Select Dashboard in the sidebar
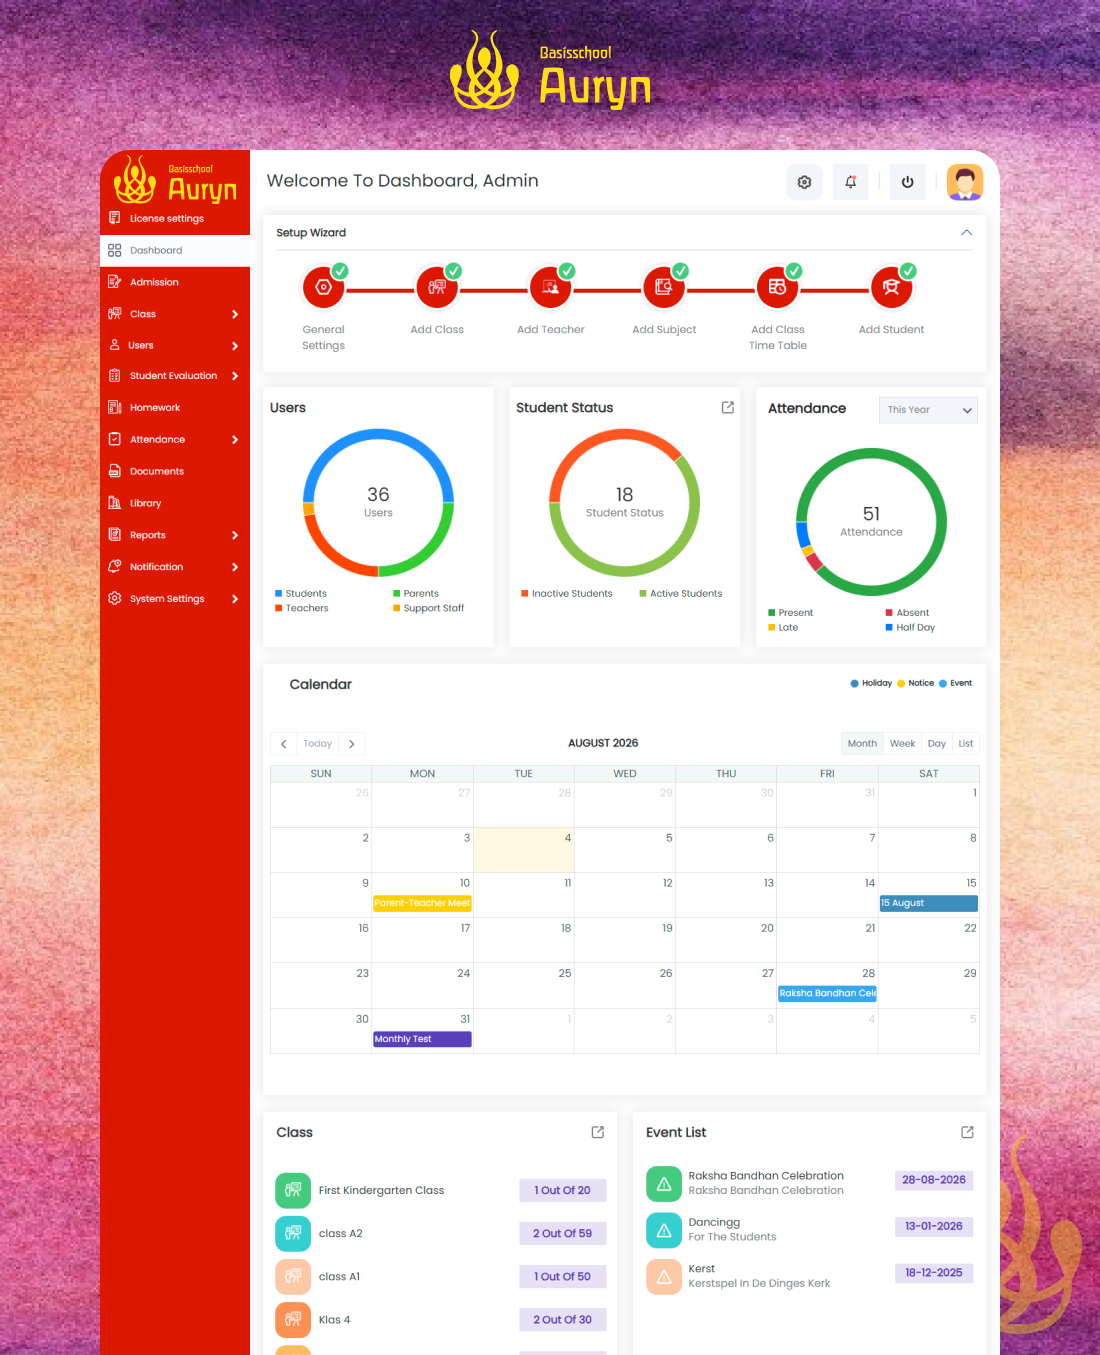The image size is (1100, 1355). pyautogui.click(x=175, y=250)
